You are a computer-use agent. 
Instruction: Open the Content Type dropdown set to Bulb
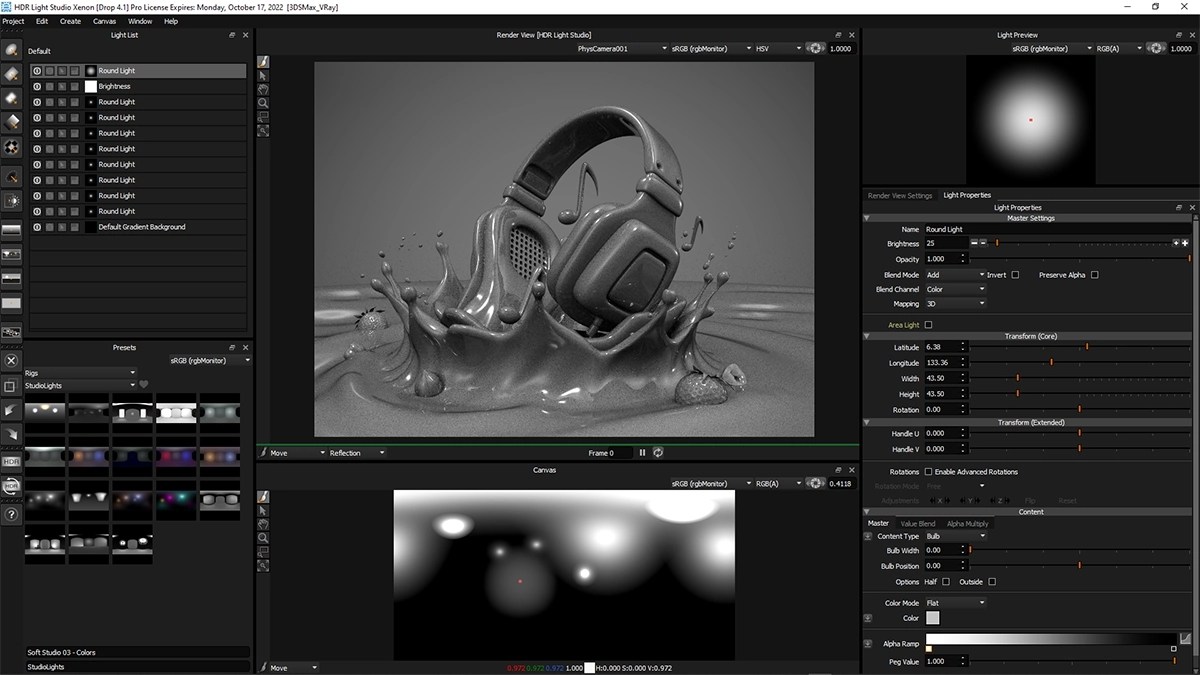tap(955, 536)
